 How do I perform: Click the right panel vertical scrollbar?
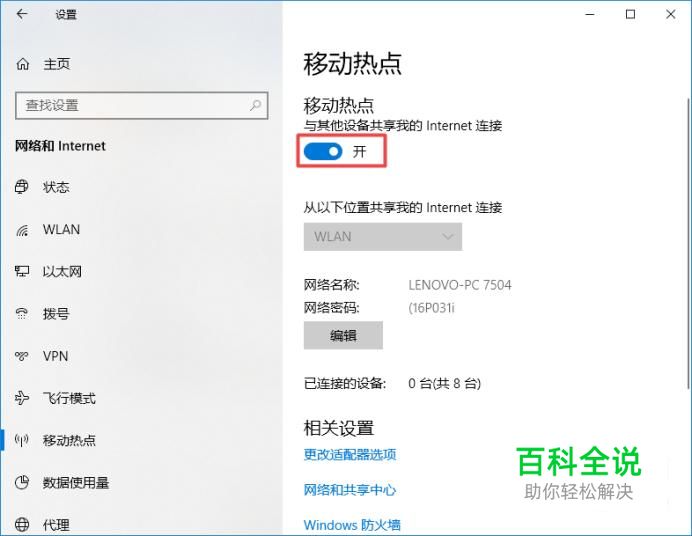point(688,243)
